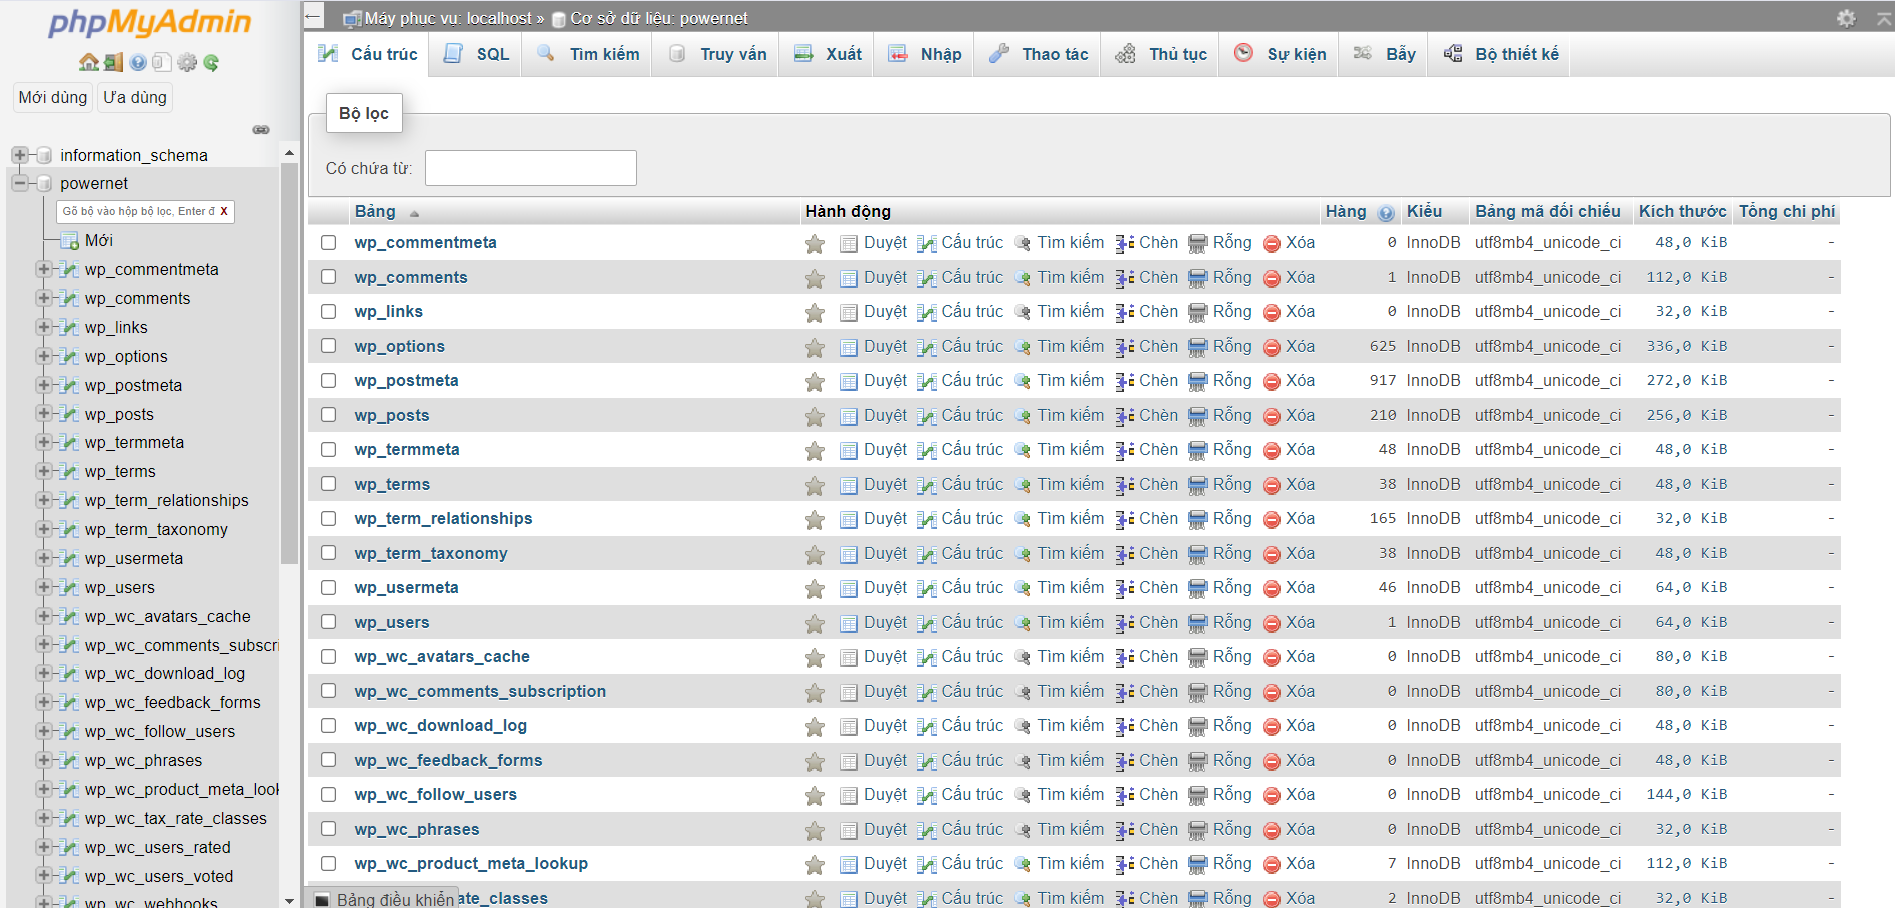Star wp_options table as favorite
The height and width of the screenshot is (908, 1895).
pos(815,347)
